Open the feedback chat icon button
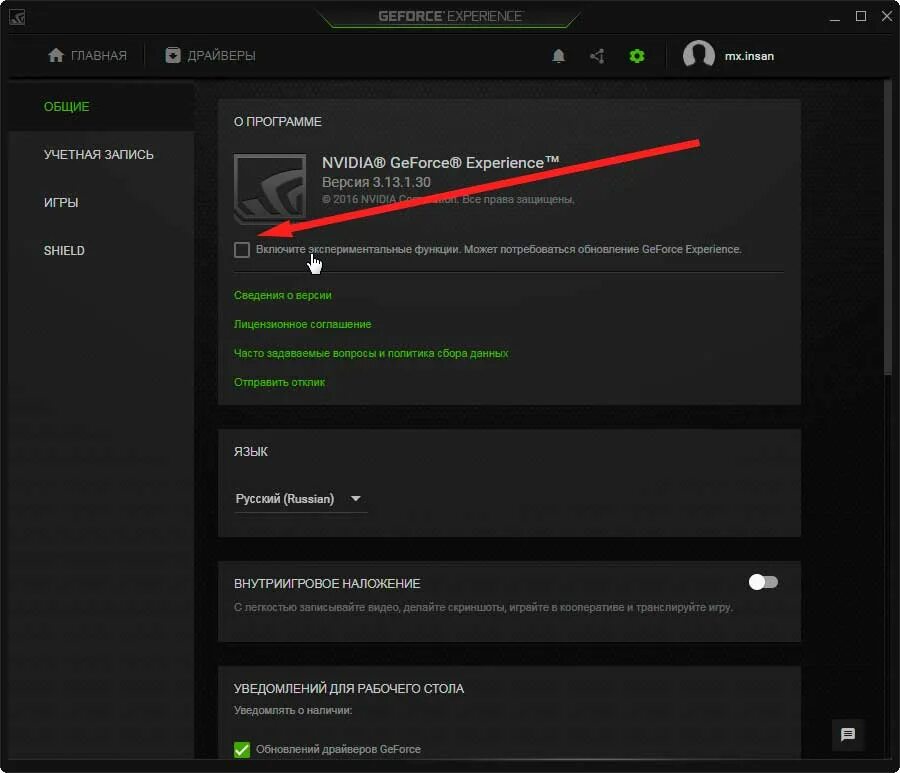 point(848,734)
